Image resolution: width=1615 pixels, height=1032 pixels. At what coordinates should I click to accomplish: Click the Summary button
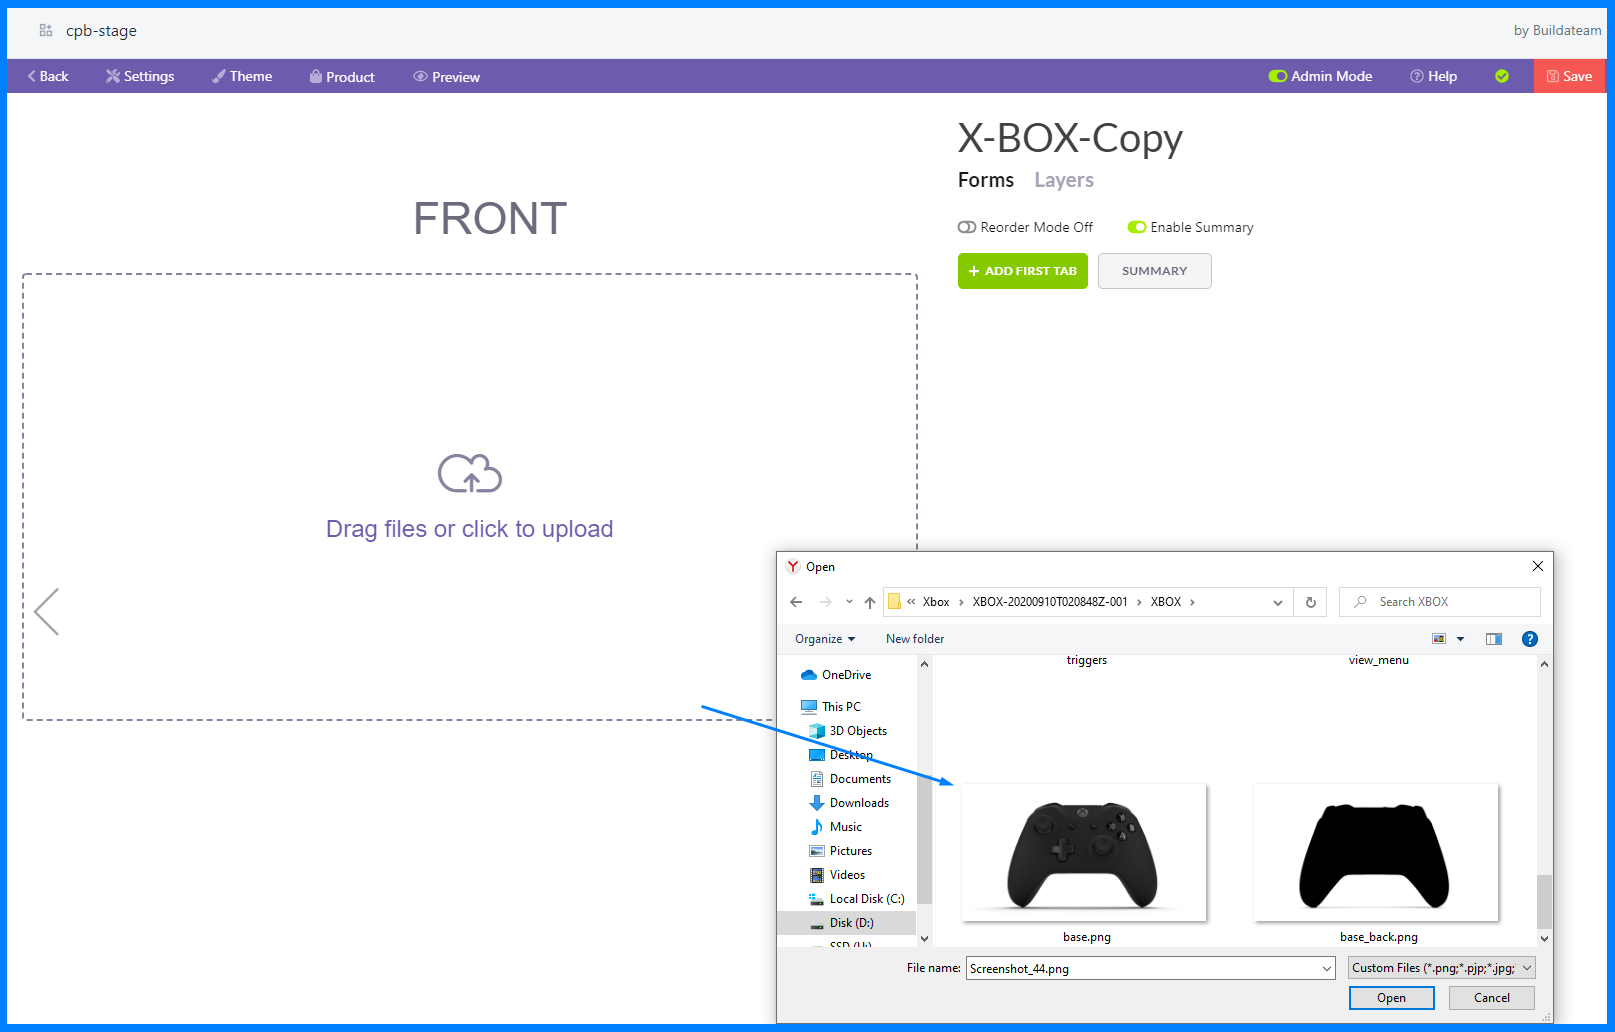pos(1155,271)
